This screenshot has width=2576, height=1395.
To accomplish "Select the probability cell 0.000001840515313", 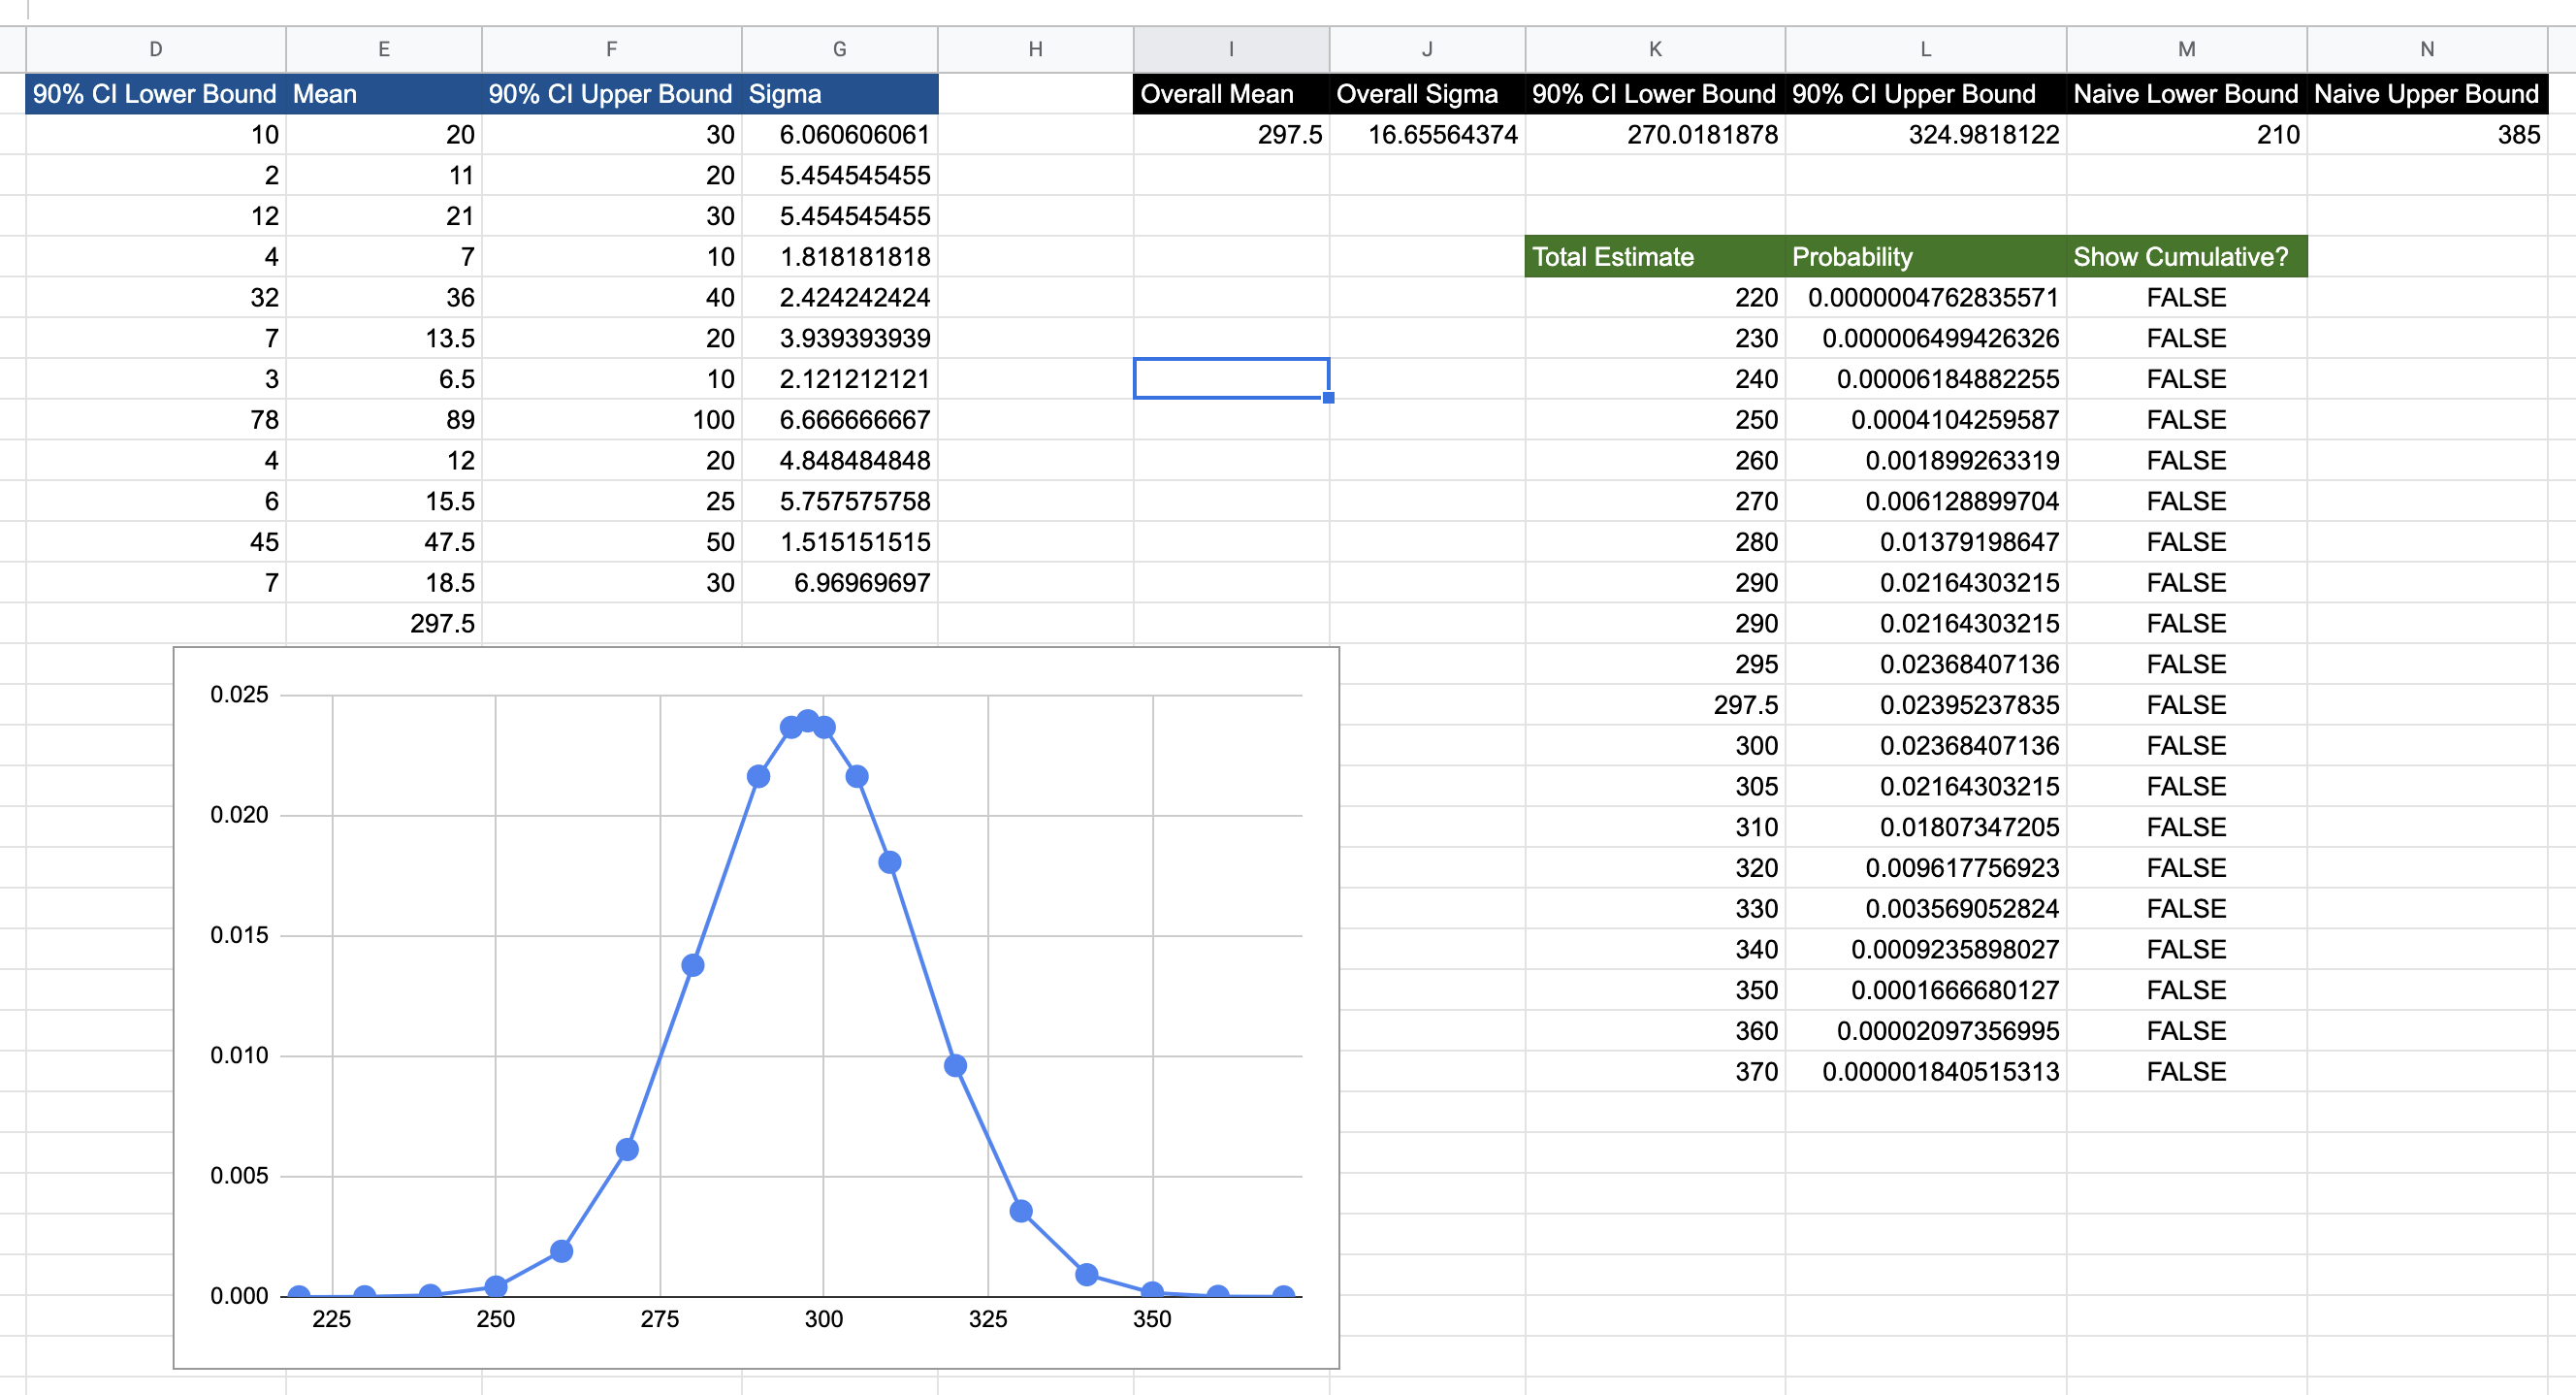I will click(x=1926, y=1072).
